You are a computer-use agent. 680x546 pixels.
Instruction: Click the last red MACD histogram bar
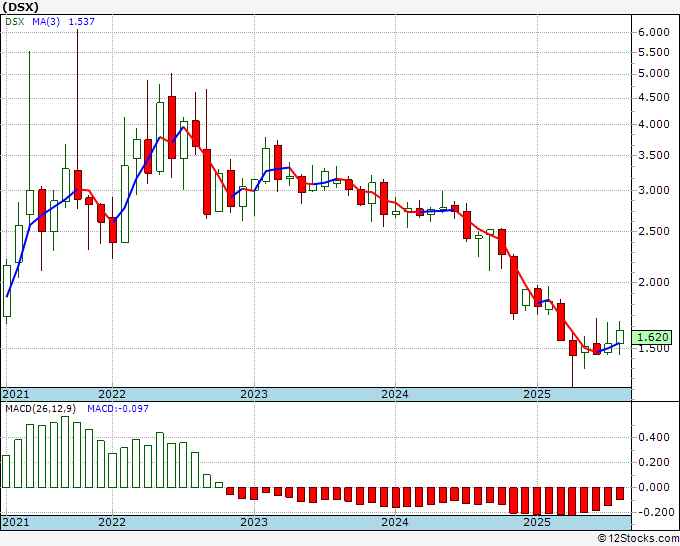pos(620,493)
